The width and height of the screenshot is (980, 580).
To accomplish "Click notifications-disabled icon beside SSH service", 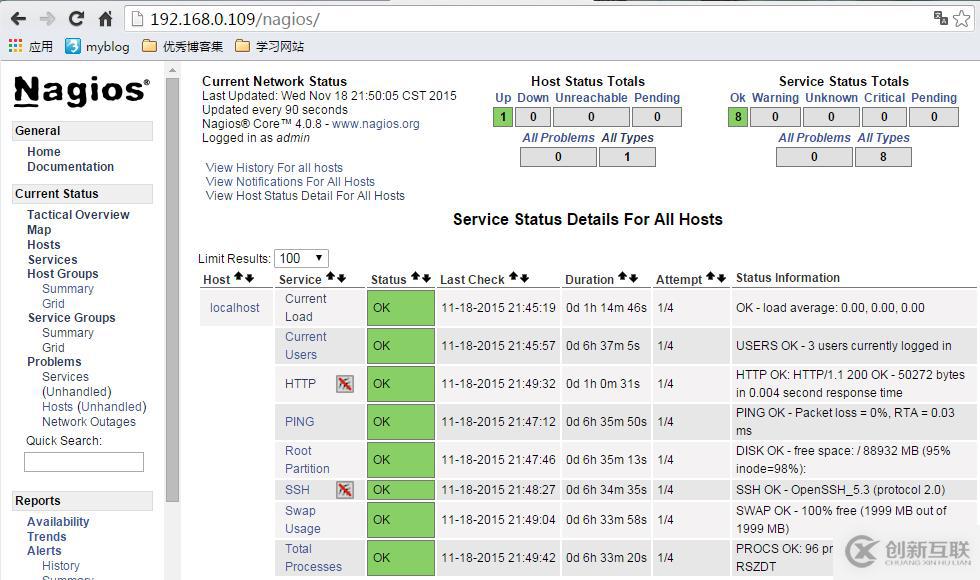I will pos(344,489).
